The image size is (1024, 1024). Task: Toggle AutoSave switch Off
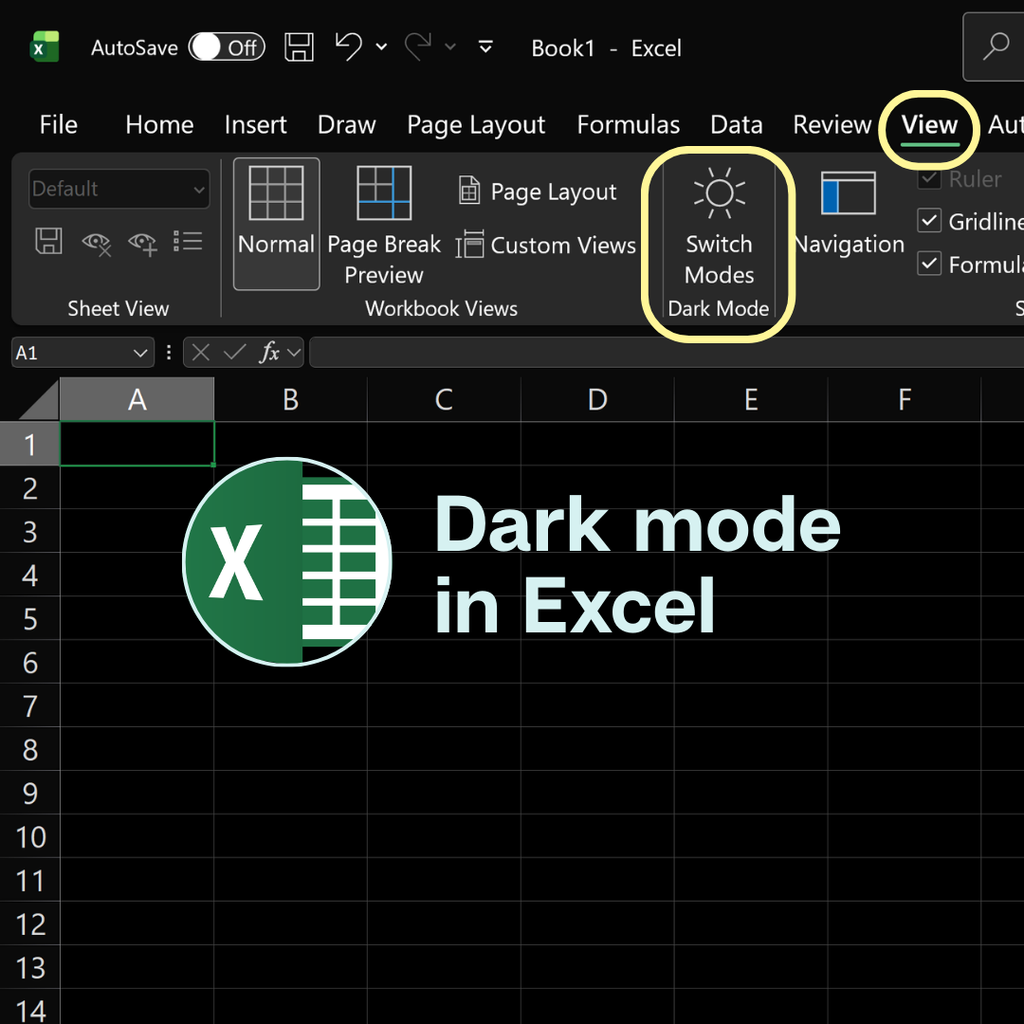click(227, 47)
